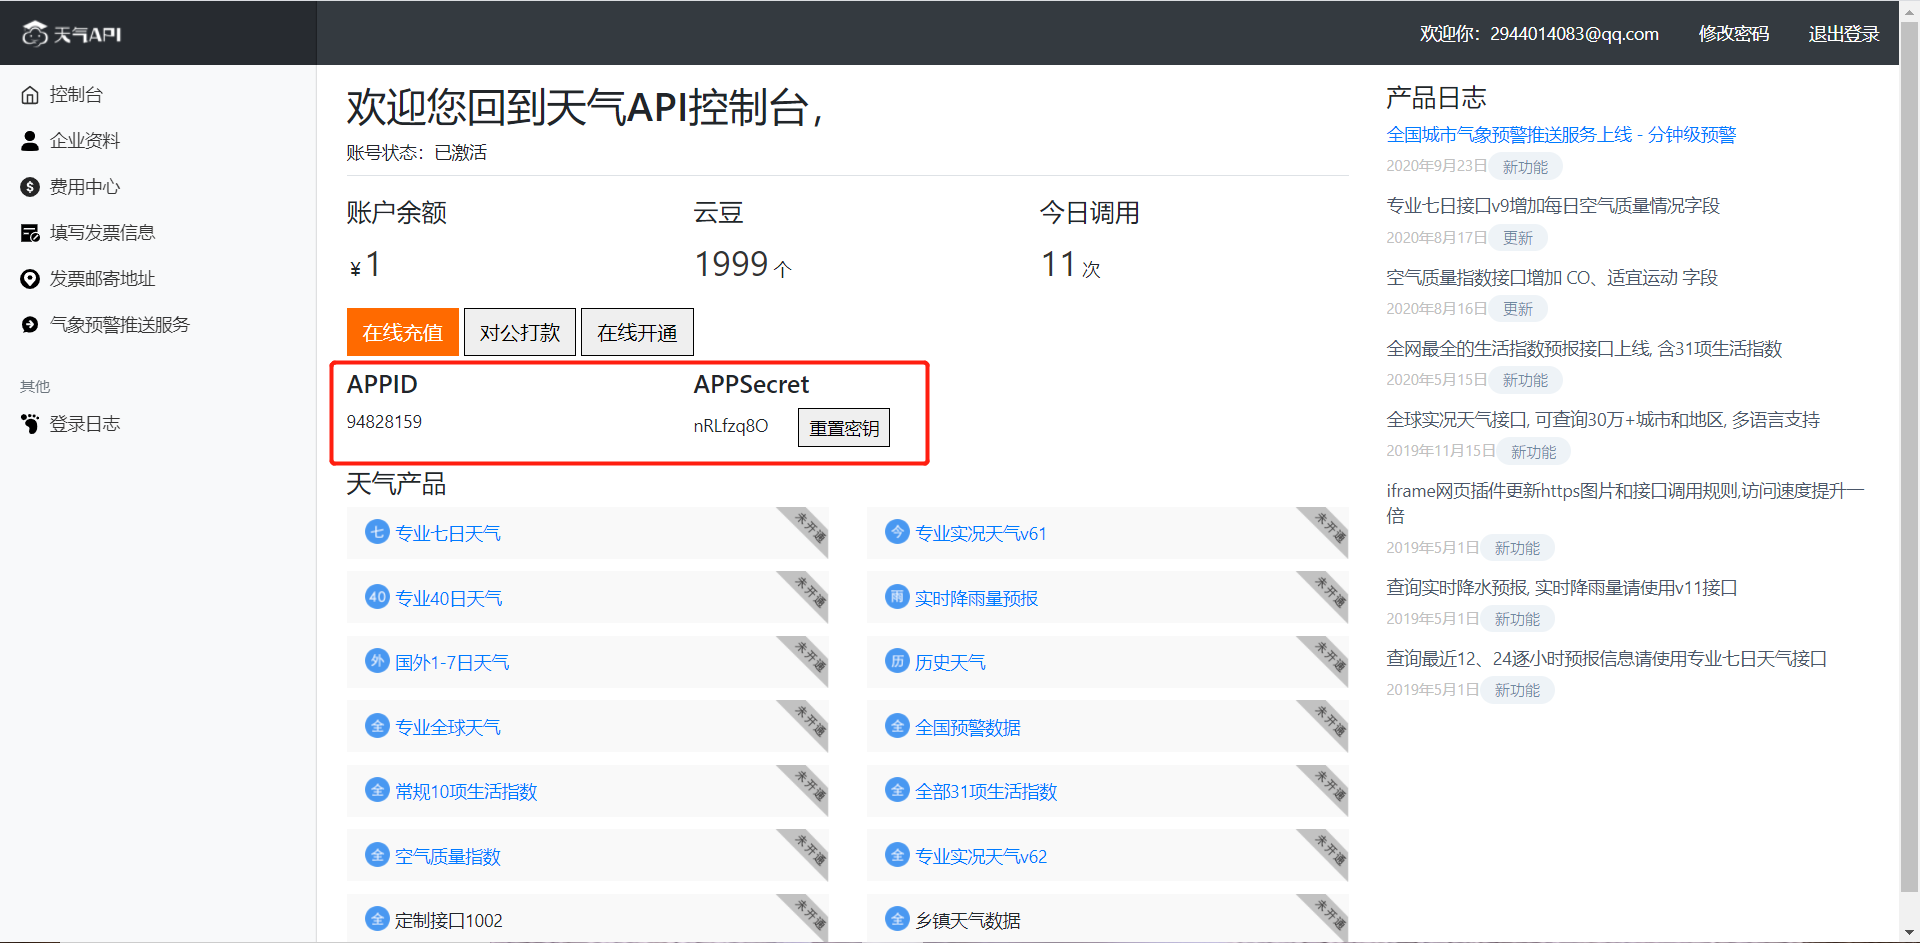Click the 更新 tag dated 2020年8月17日
The image size is (1920, 943).
(1517, 238)
